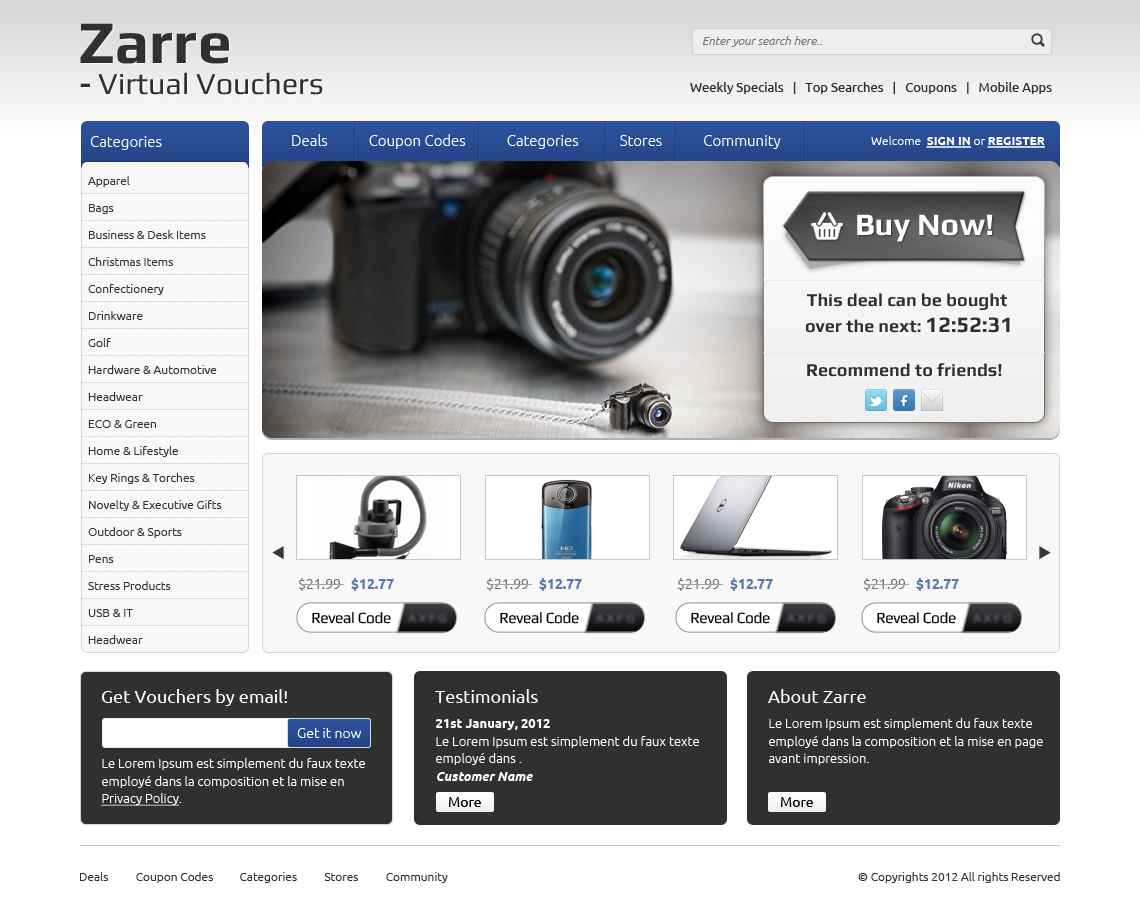Click the air pump product thumbnail
The image size is (1140, 910).
pyautogui.click(x=378, y=518)
